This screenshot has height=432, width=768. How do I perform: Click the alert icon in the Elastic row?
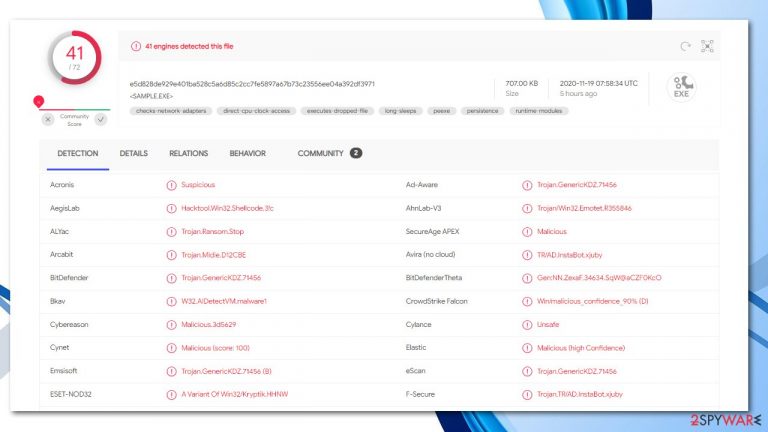pos(527,348)
